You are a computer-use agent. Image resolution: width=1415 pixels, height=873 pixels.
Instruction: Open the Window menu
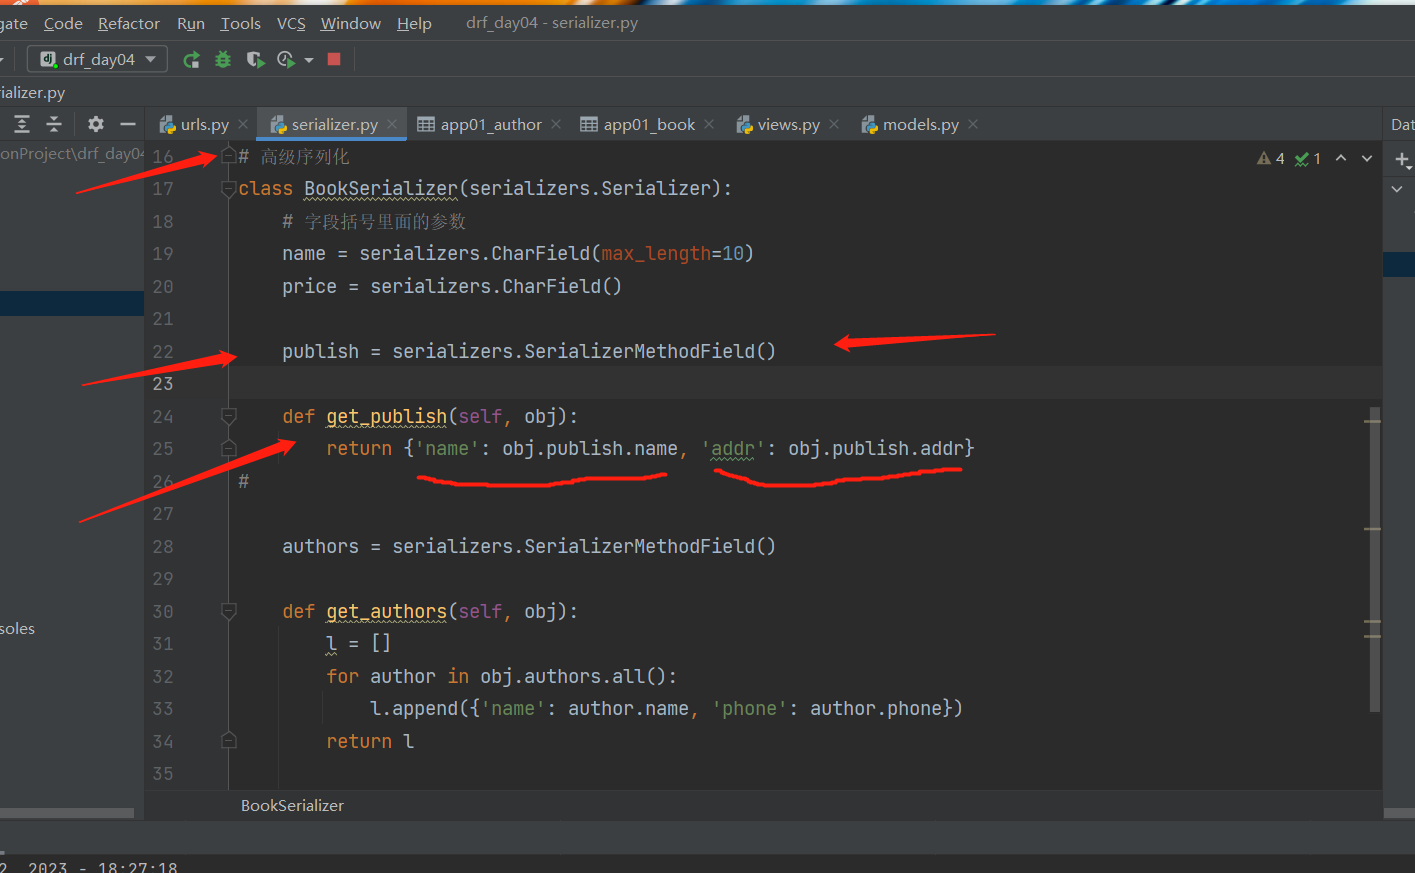pos(351,23)
